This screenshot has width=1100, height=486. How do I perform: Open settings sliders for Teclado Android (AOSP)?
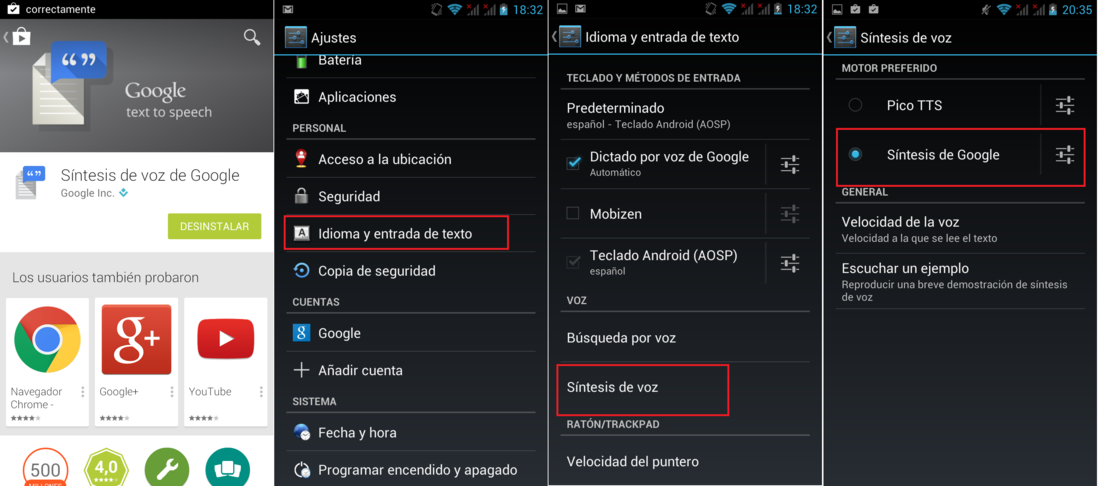tap(790, 263)
